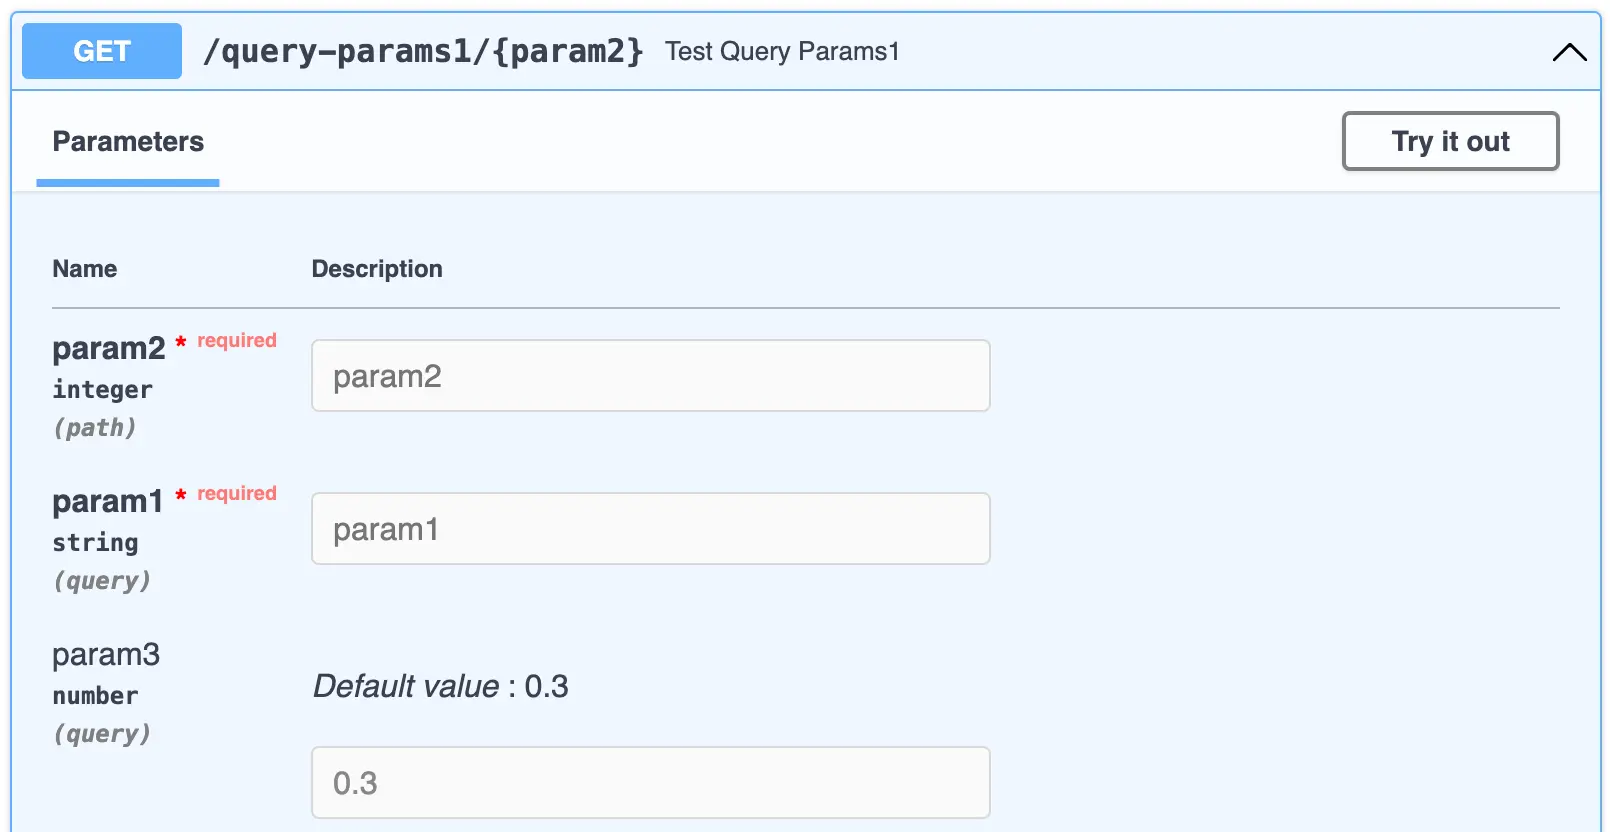Click the required label next to param2

(236, 340)
